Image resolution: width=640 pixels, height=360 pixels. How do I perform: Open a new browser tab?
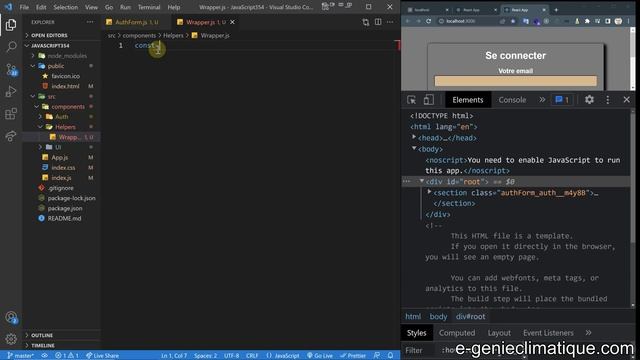[556, 9]
